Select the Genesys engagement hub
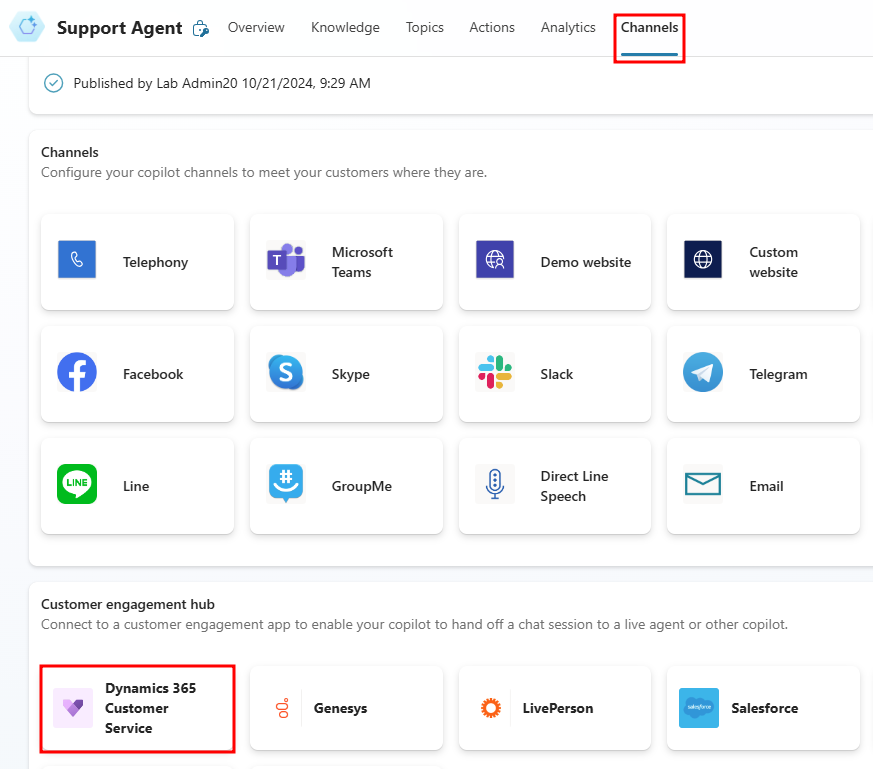Image resolution: width=873 pixels, height=769 pixels. pyautogui.click(x=346, y=707)
